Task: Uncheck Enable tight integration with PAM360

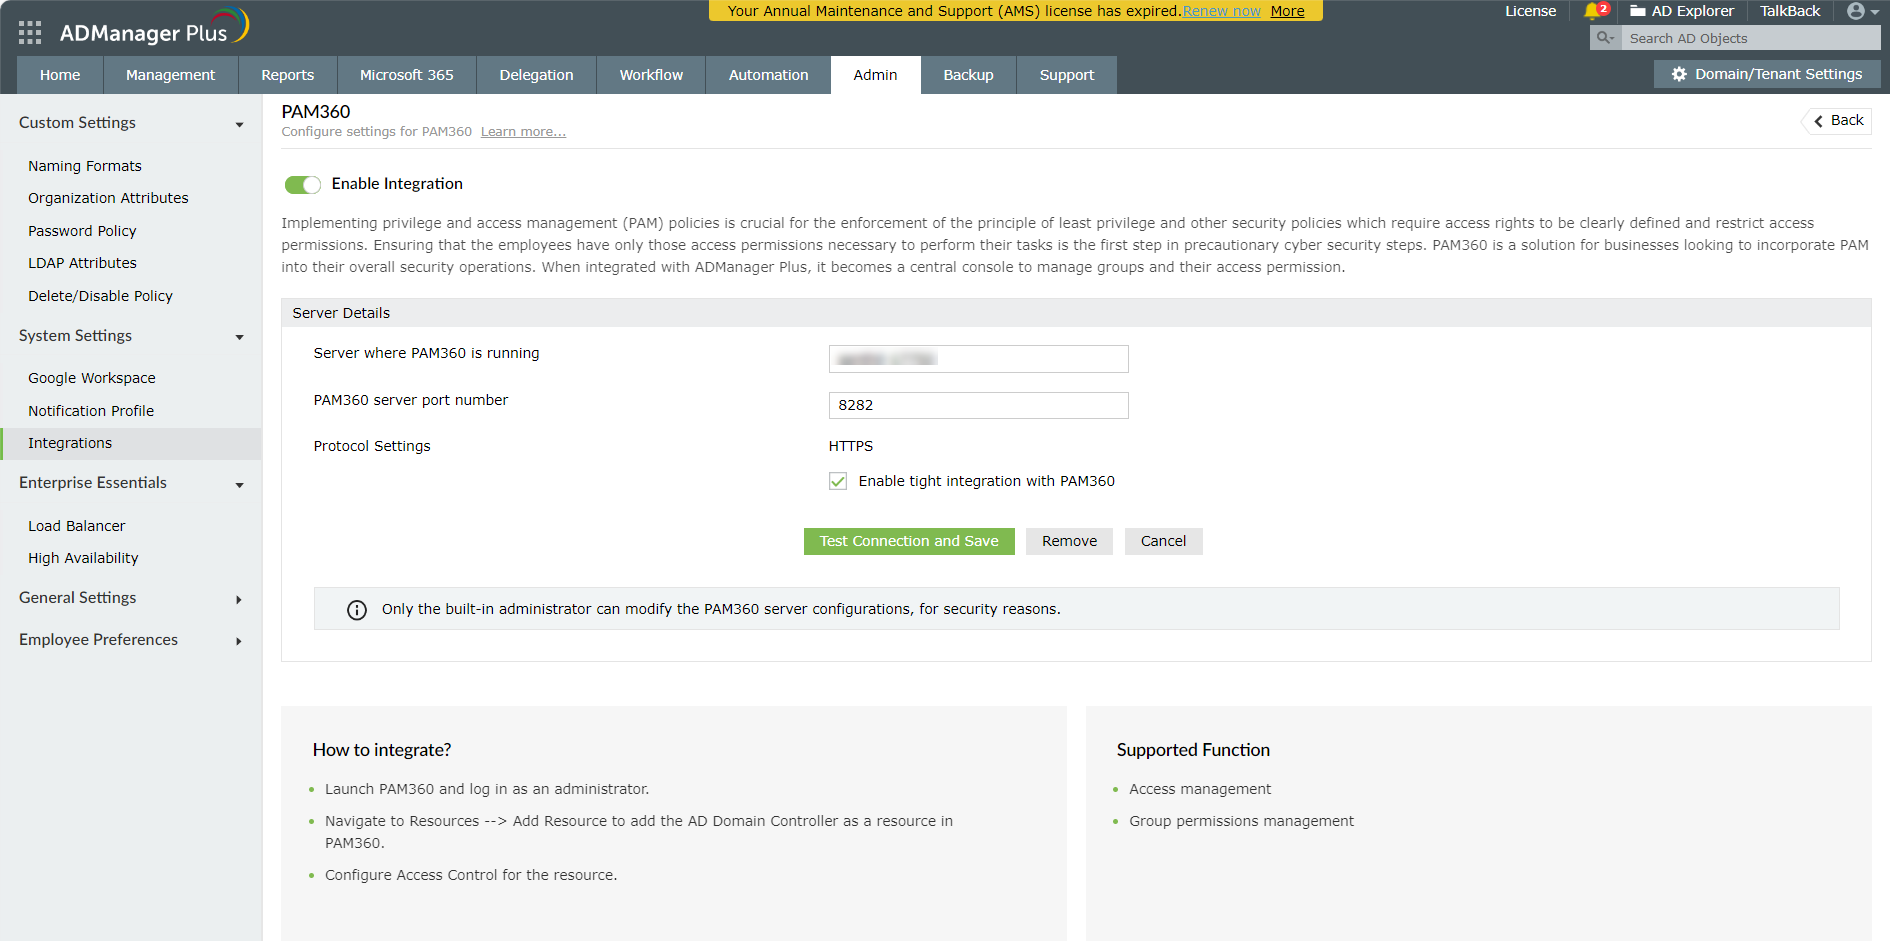Action: (x=837, y=481)
